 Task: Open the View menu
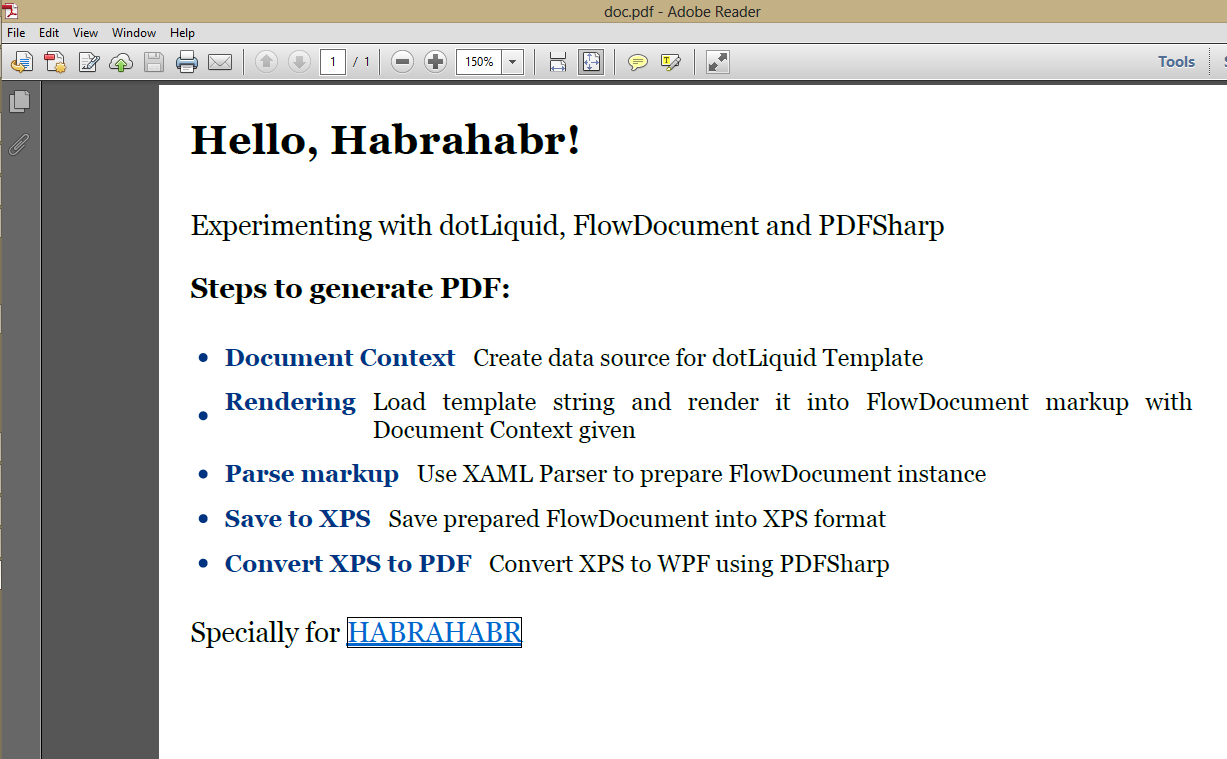click(85, 32)
